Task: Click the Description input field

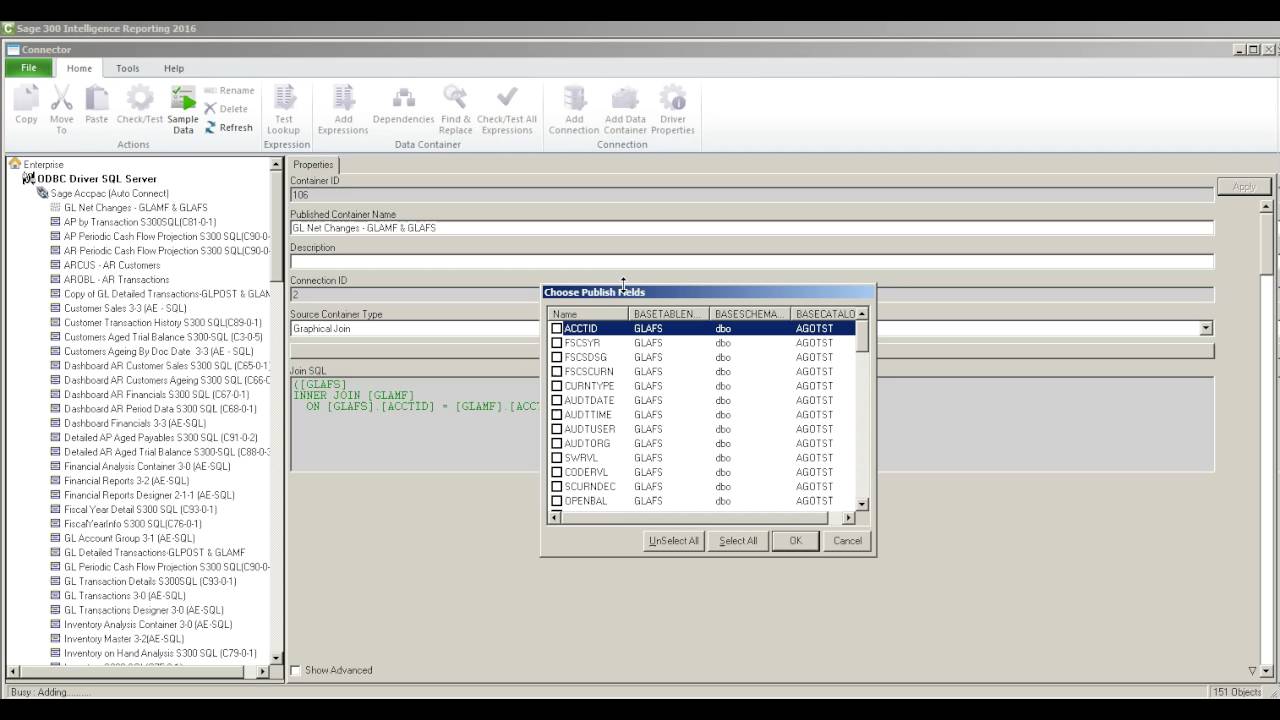Action: click(x=751, y=261)
